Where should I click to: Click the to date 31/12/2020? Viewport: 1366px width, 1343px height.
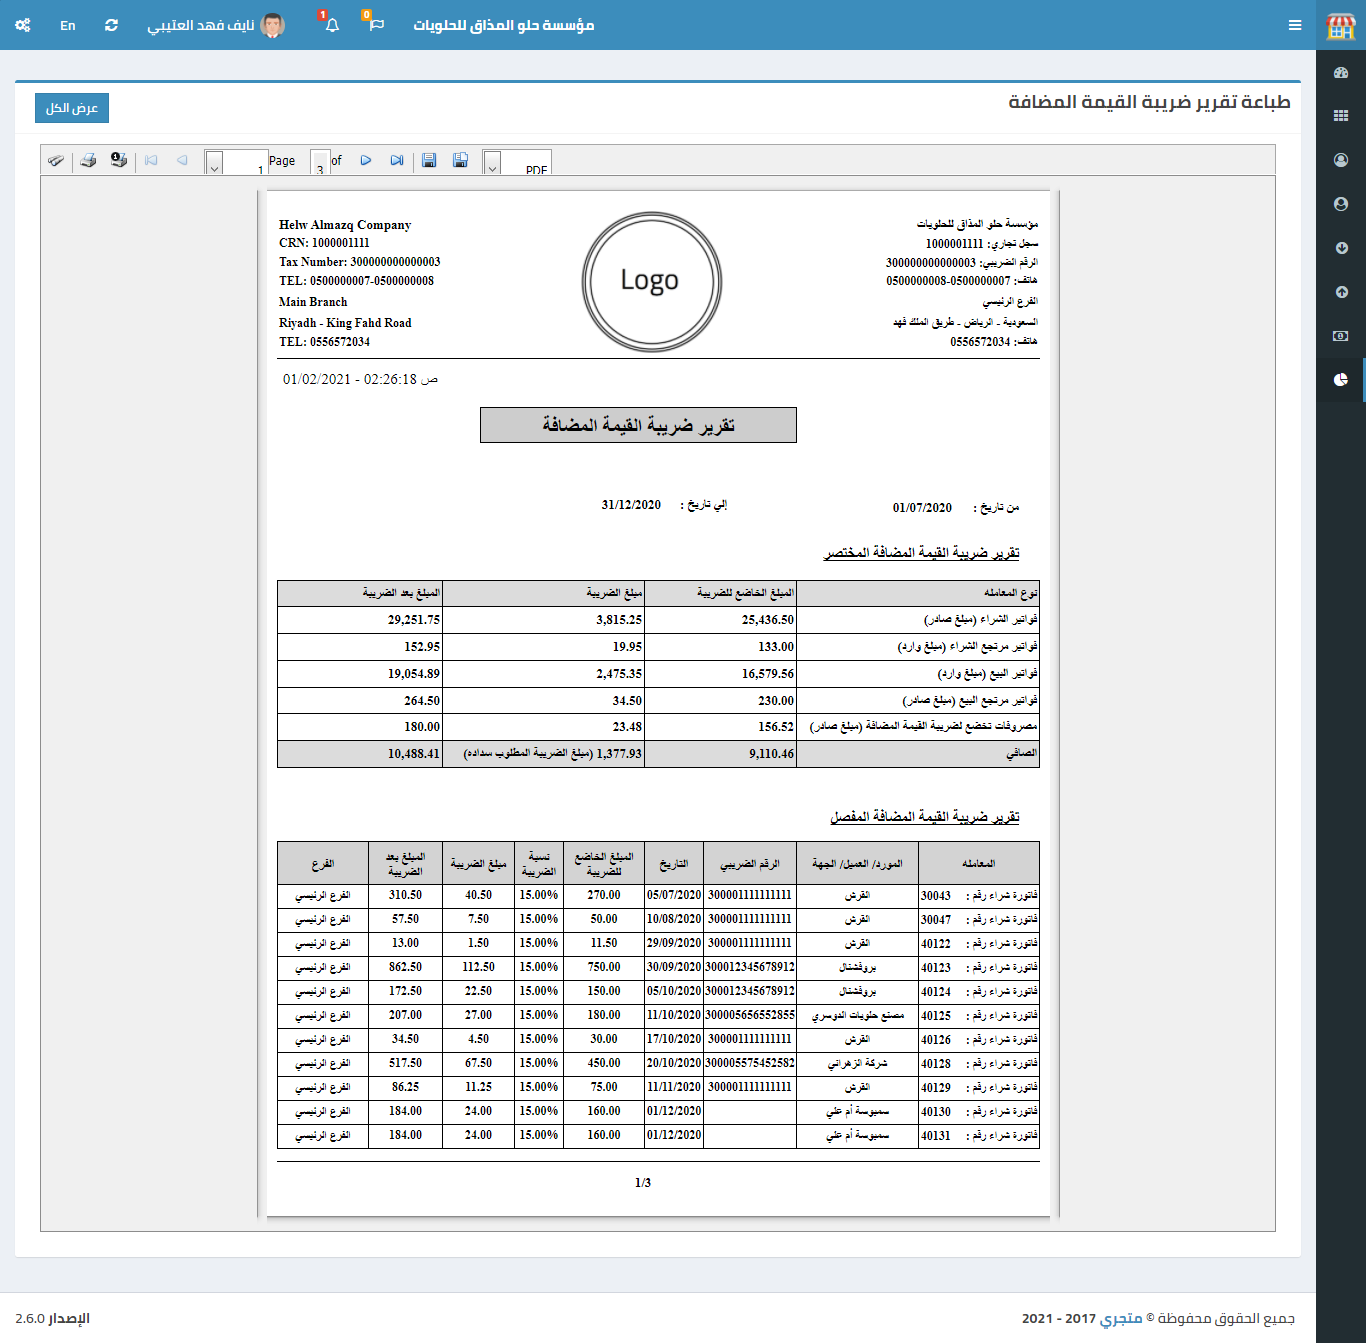click(x=631, y=505)
